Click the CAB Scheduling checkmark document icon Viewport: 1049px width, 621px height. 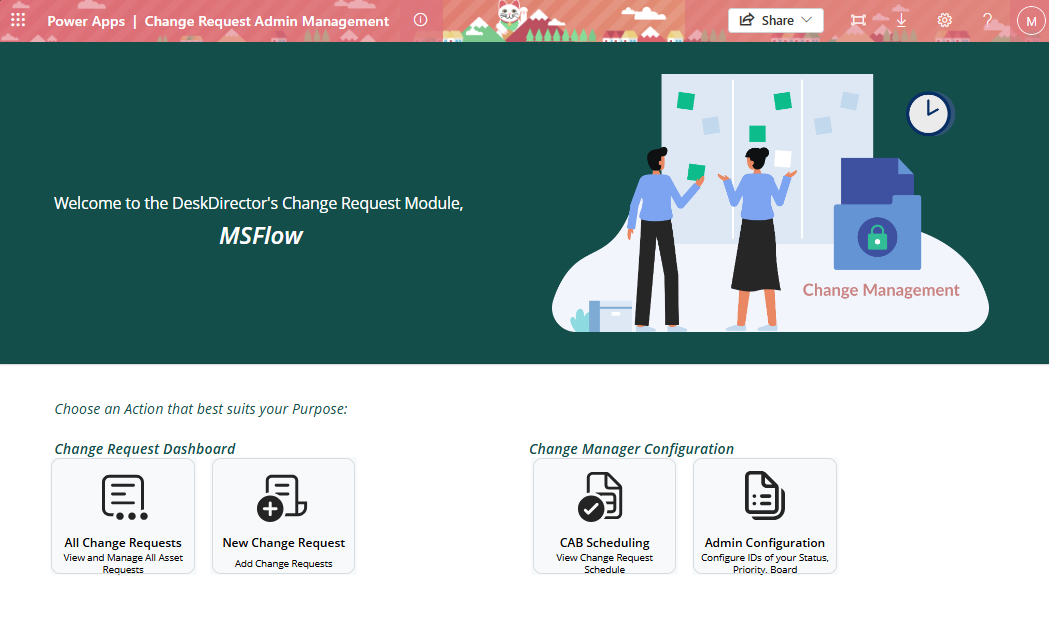(x=600, y=497)
